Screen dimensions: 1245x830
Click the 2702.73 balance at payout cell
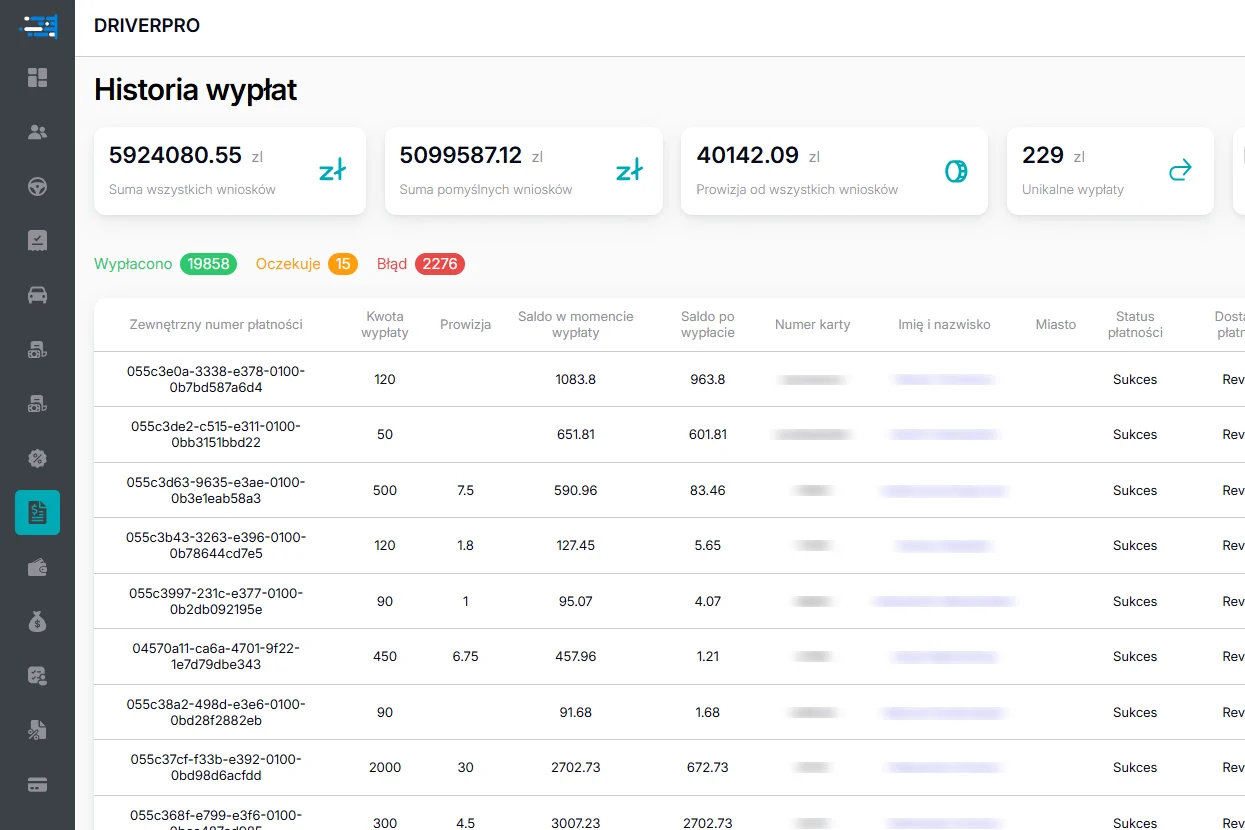coord(576,767)
